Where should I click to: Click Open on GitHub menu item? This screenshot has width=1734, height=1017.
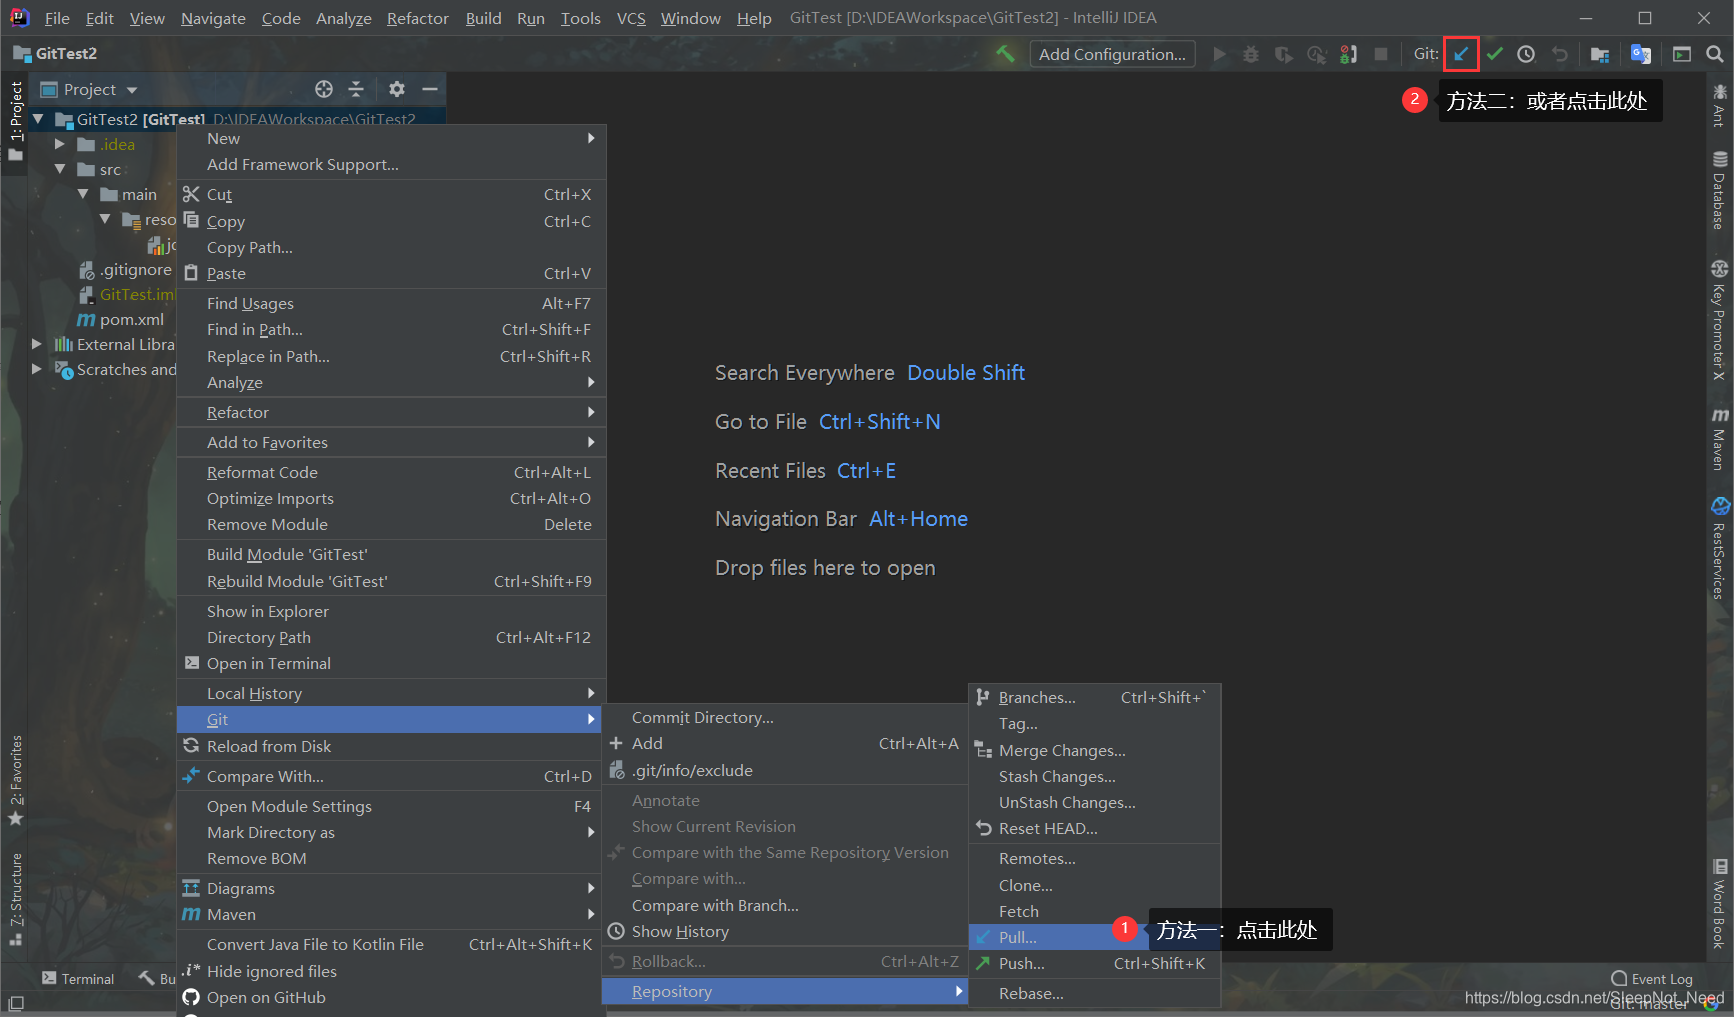pyautogui.click(x=391, y=997)
